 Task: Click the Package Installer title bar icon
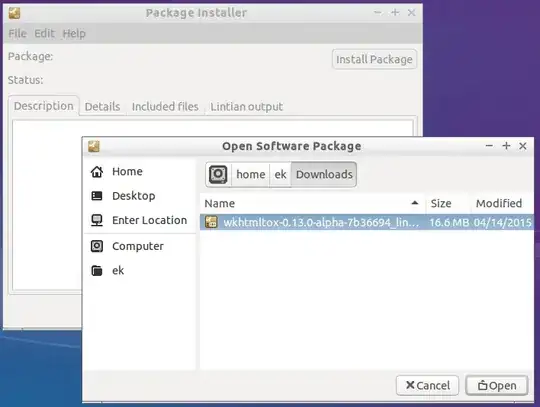pos(14,13)
